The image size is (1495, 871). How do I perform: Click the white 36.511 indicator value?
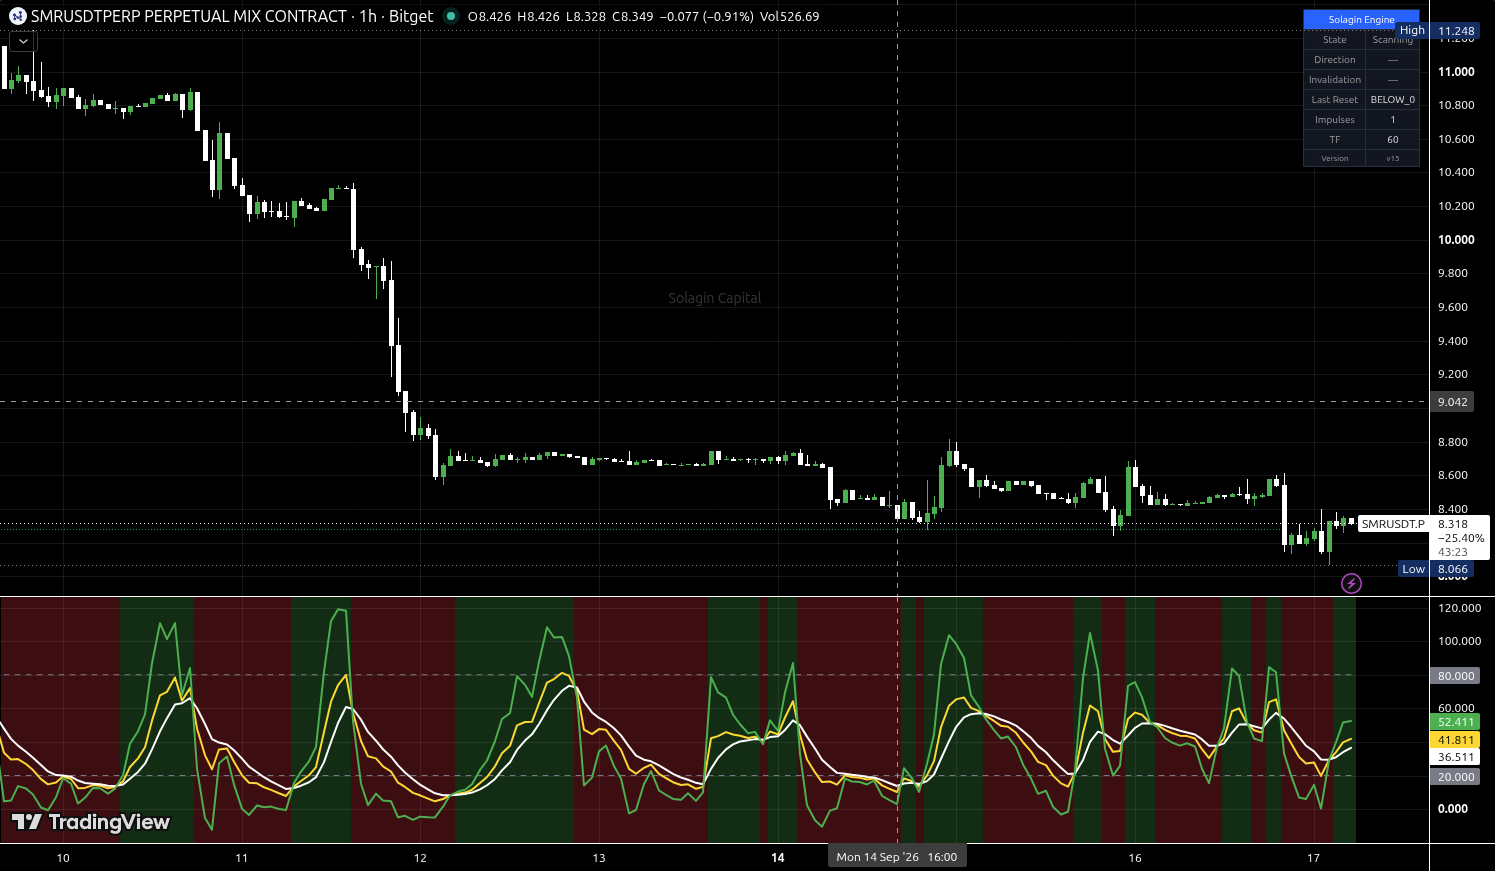(1456, 758)
